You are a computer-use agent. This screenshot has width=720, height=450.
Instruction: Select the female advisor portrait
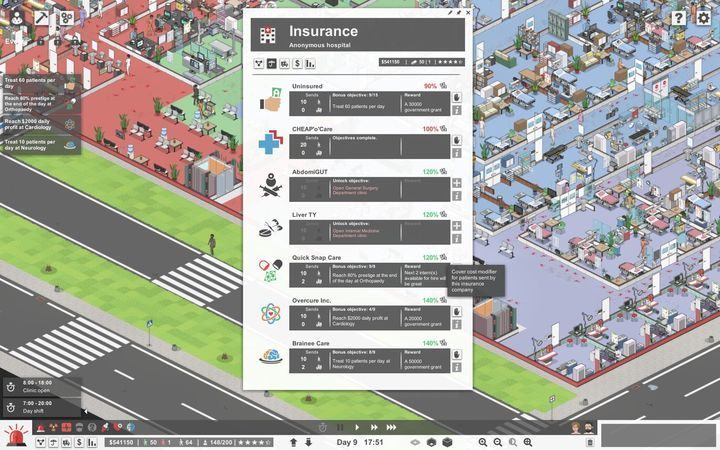[x=575, y=428]
